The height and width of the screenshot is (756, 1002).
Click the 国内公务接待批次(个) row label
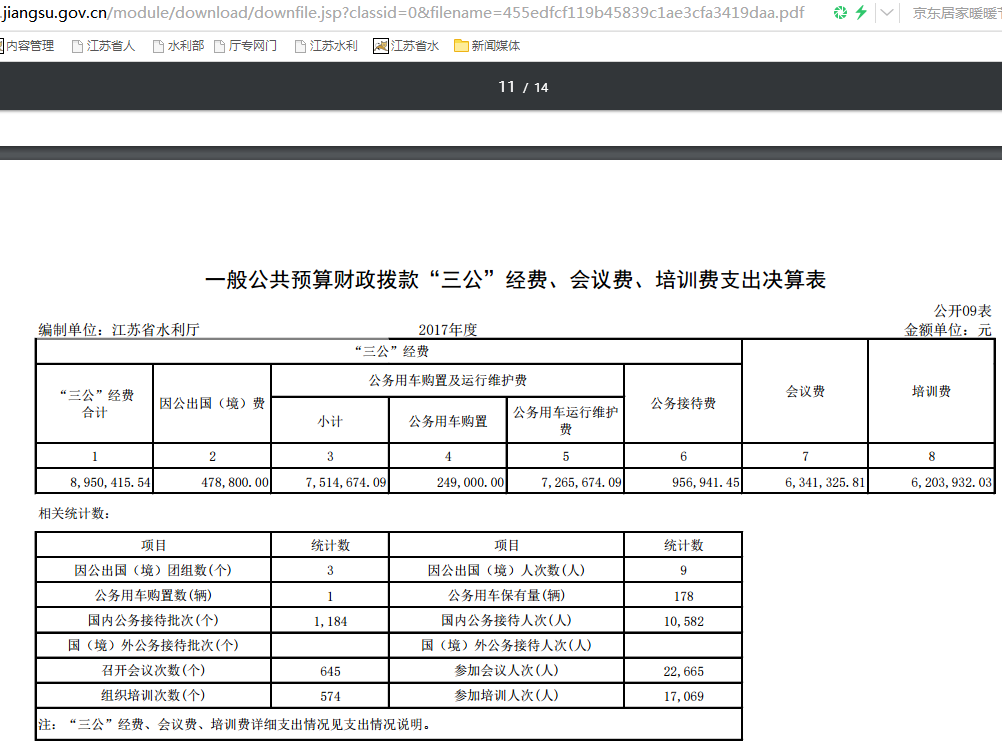(x=153, y=621)
